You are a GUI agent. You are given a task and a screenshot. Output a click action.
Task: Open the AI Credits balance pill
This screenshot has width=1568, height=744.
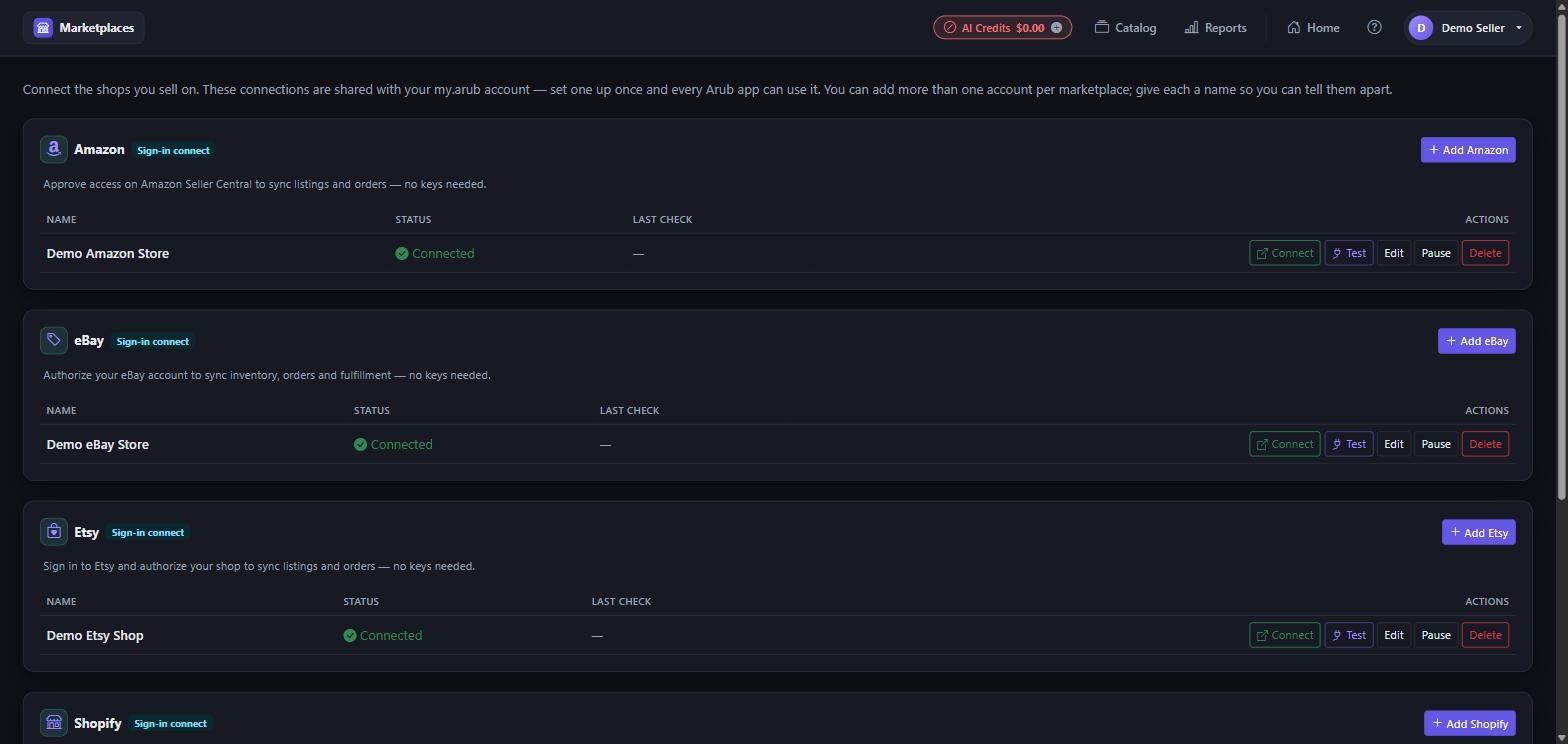click(x=1002, y=28)
